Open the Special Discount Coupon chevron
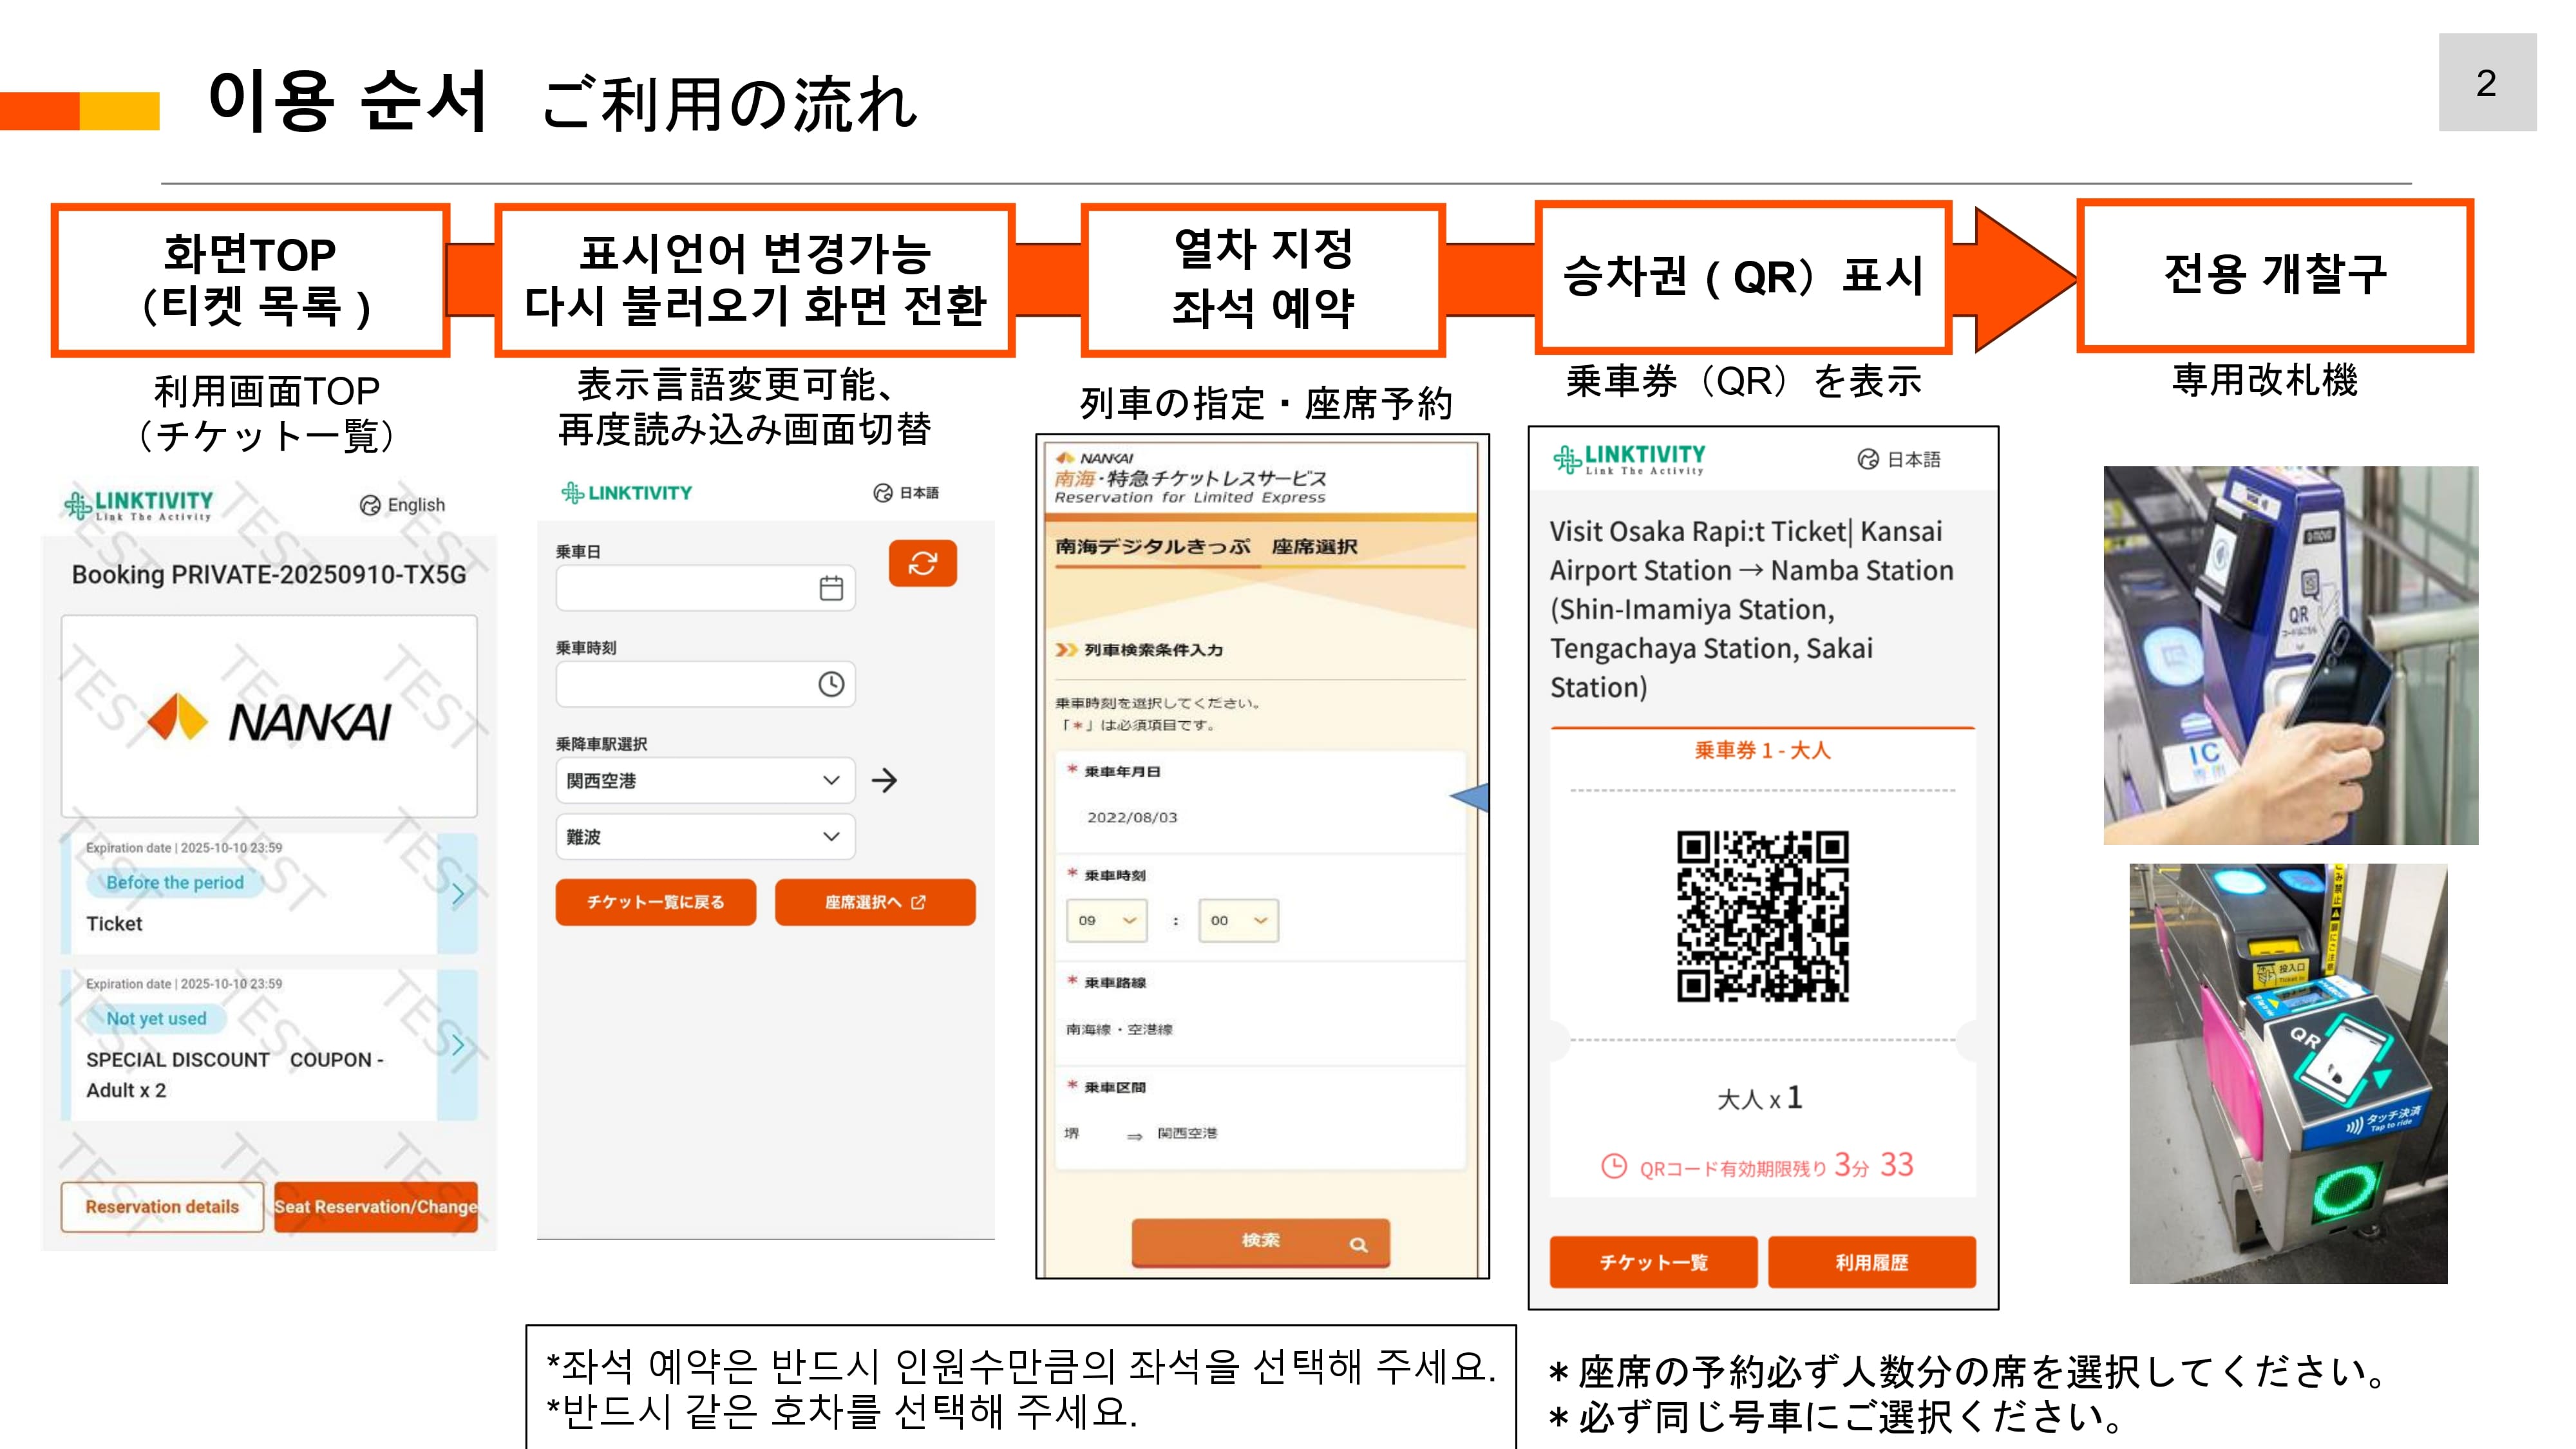Viewport: 2576px width, 1449px height. pos(458,1045)
